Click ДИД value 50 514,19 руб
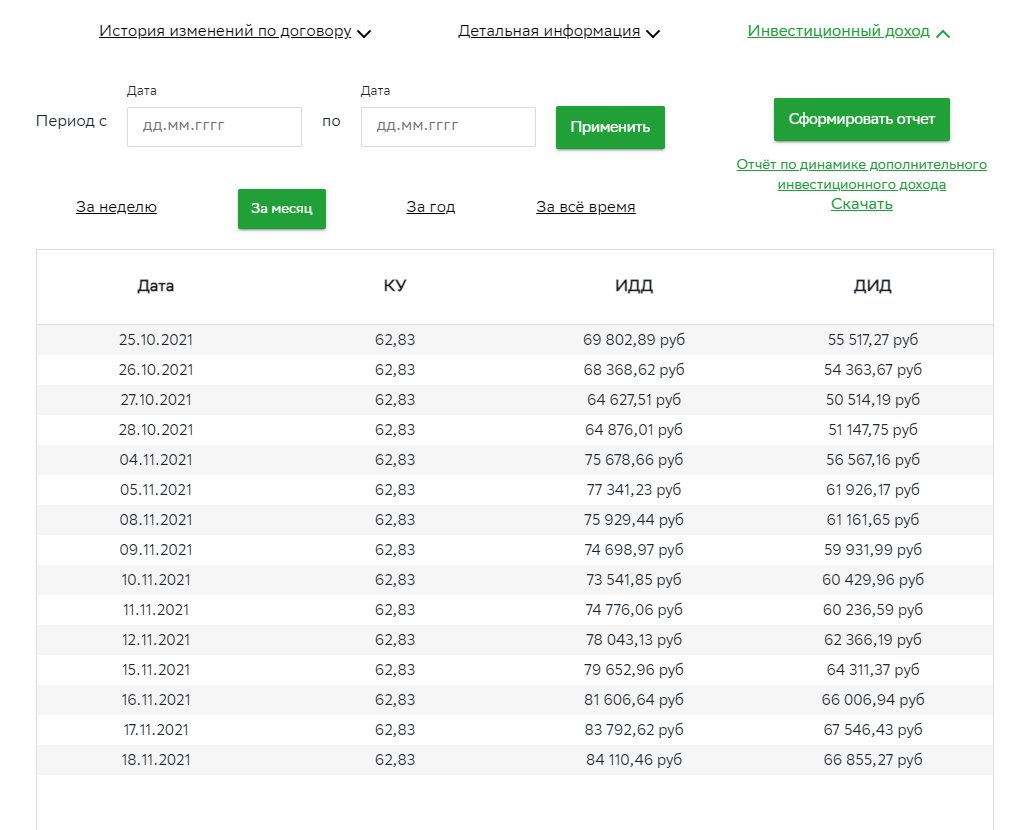 click(873, 400)
